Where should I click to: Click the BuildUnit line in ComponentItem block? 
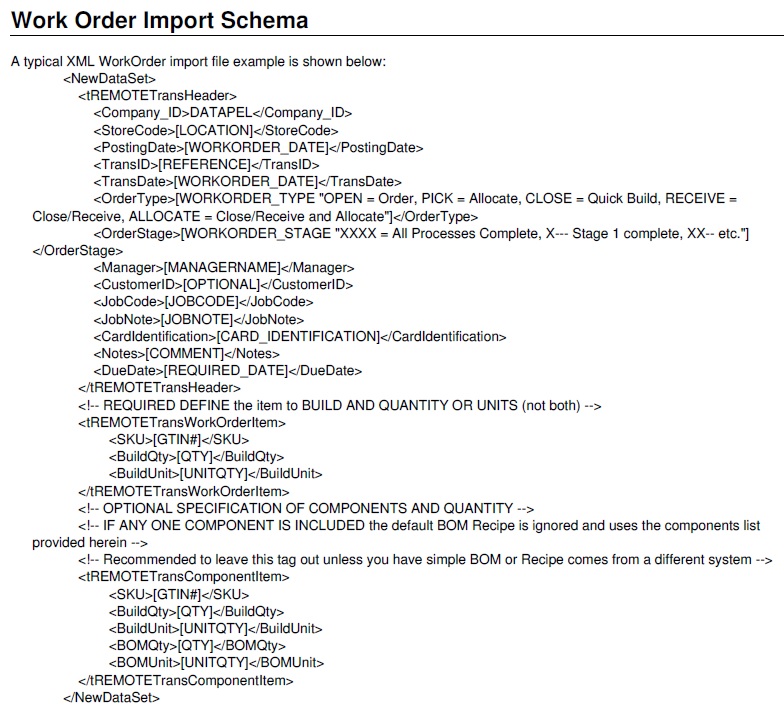pyautogui.click(x=216, y=628)
